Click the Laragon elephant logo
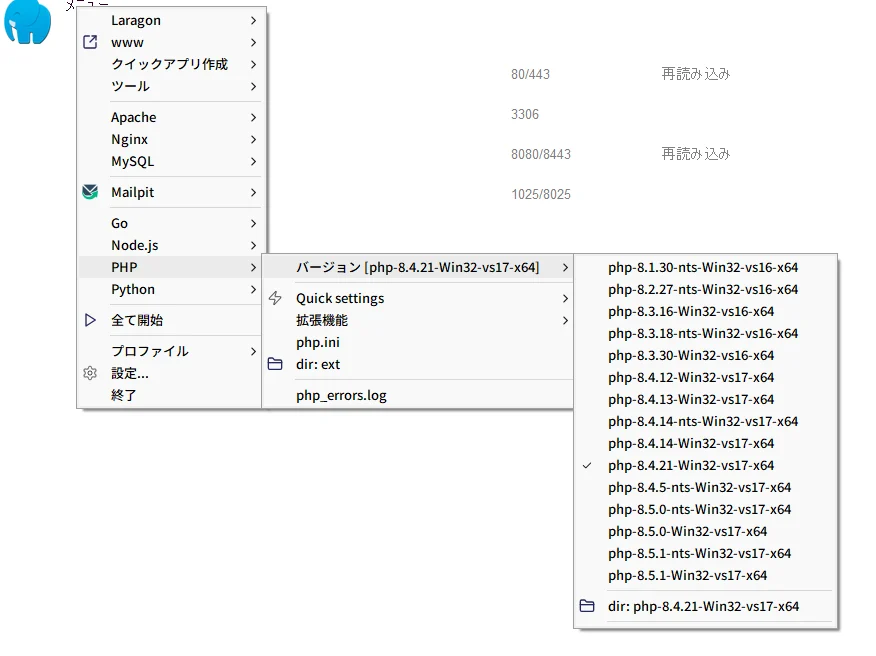Viewport: 876px width, 656px height. coord(27,22)
